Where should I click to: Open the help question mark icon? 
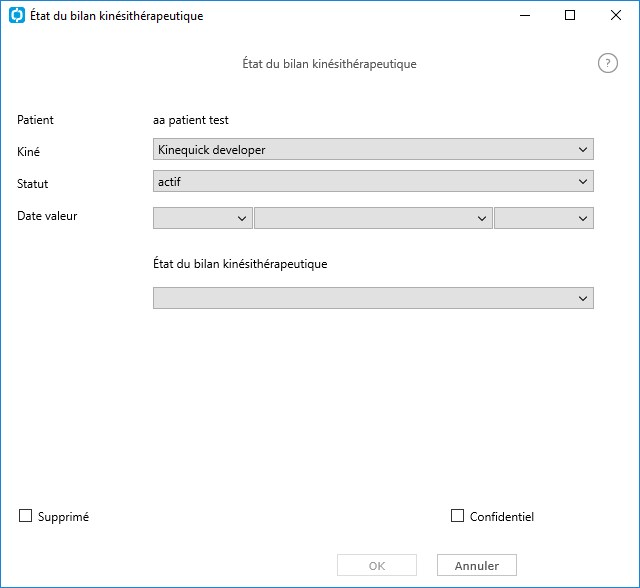pyautogui.click(x=607, y=63)
